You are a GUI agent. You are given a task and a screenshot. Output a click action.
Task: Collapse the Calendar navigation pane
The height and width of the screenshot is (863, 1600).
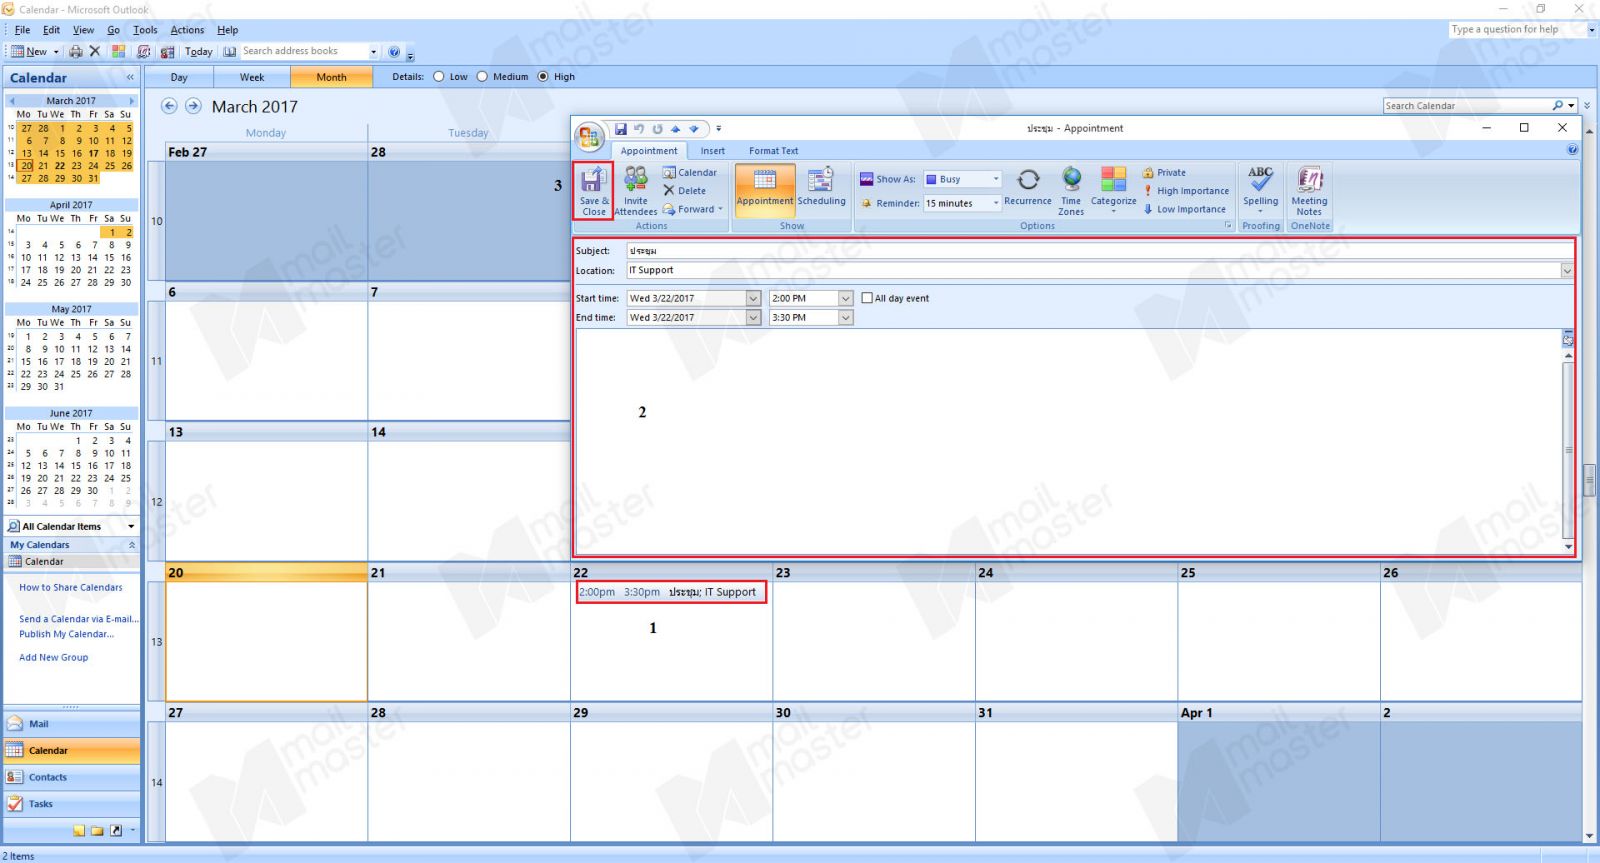[129, 77]
